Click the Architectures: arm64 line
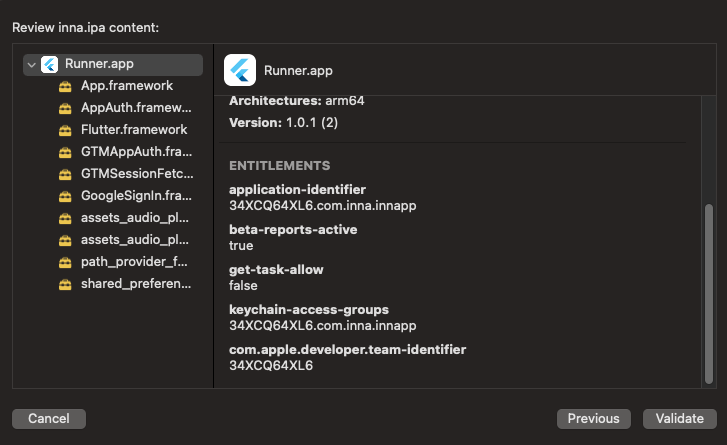Viewport: 727px width, 445px height. coord(297,101)
